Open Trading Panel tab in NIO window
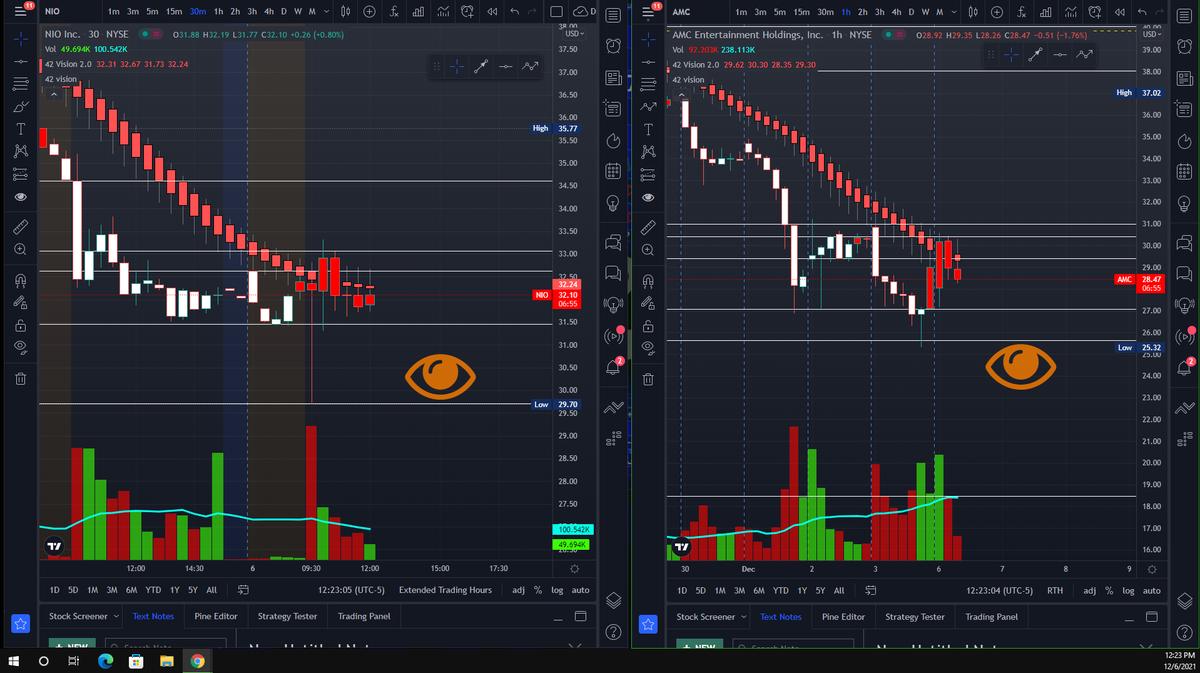This screenshot has width=1200, height=673. click(x=365, y=616)
